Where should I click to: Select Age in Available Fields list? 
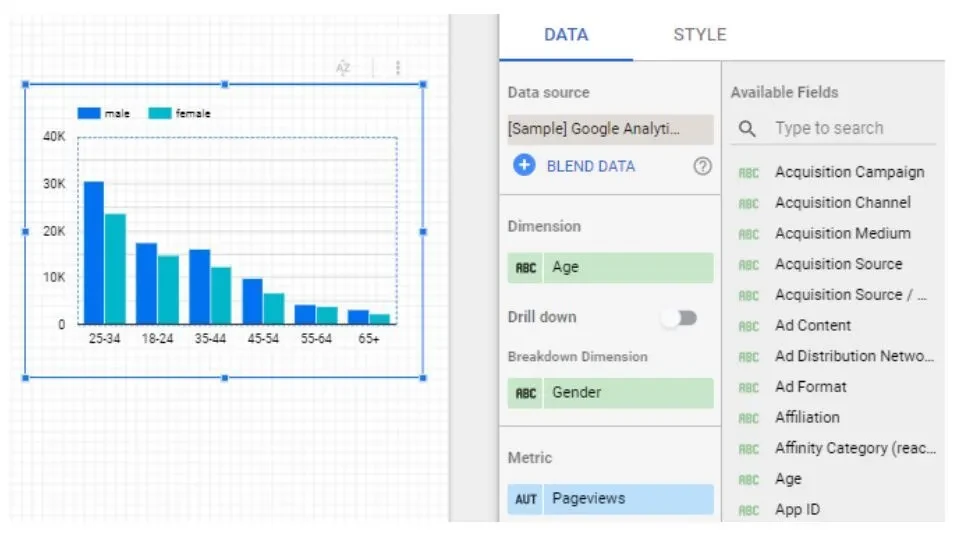(788, 479)
